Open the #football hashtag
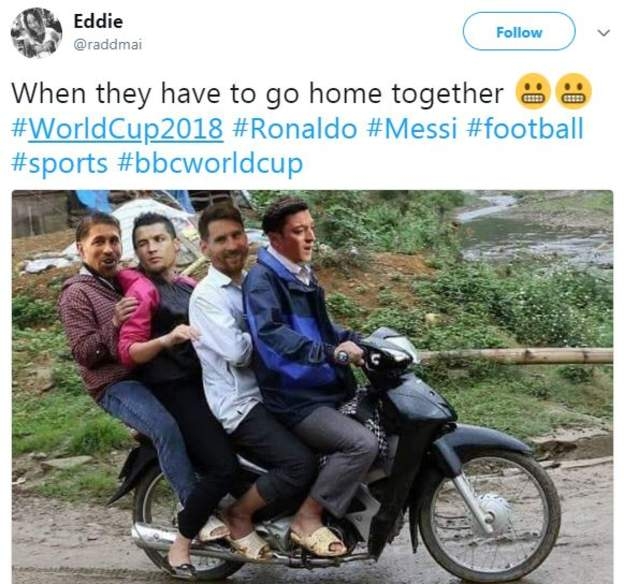The height and width of the screenshot is (584, 624). coord(525,129)
